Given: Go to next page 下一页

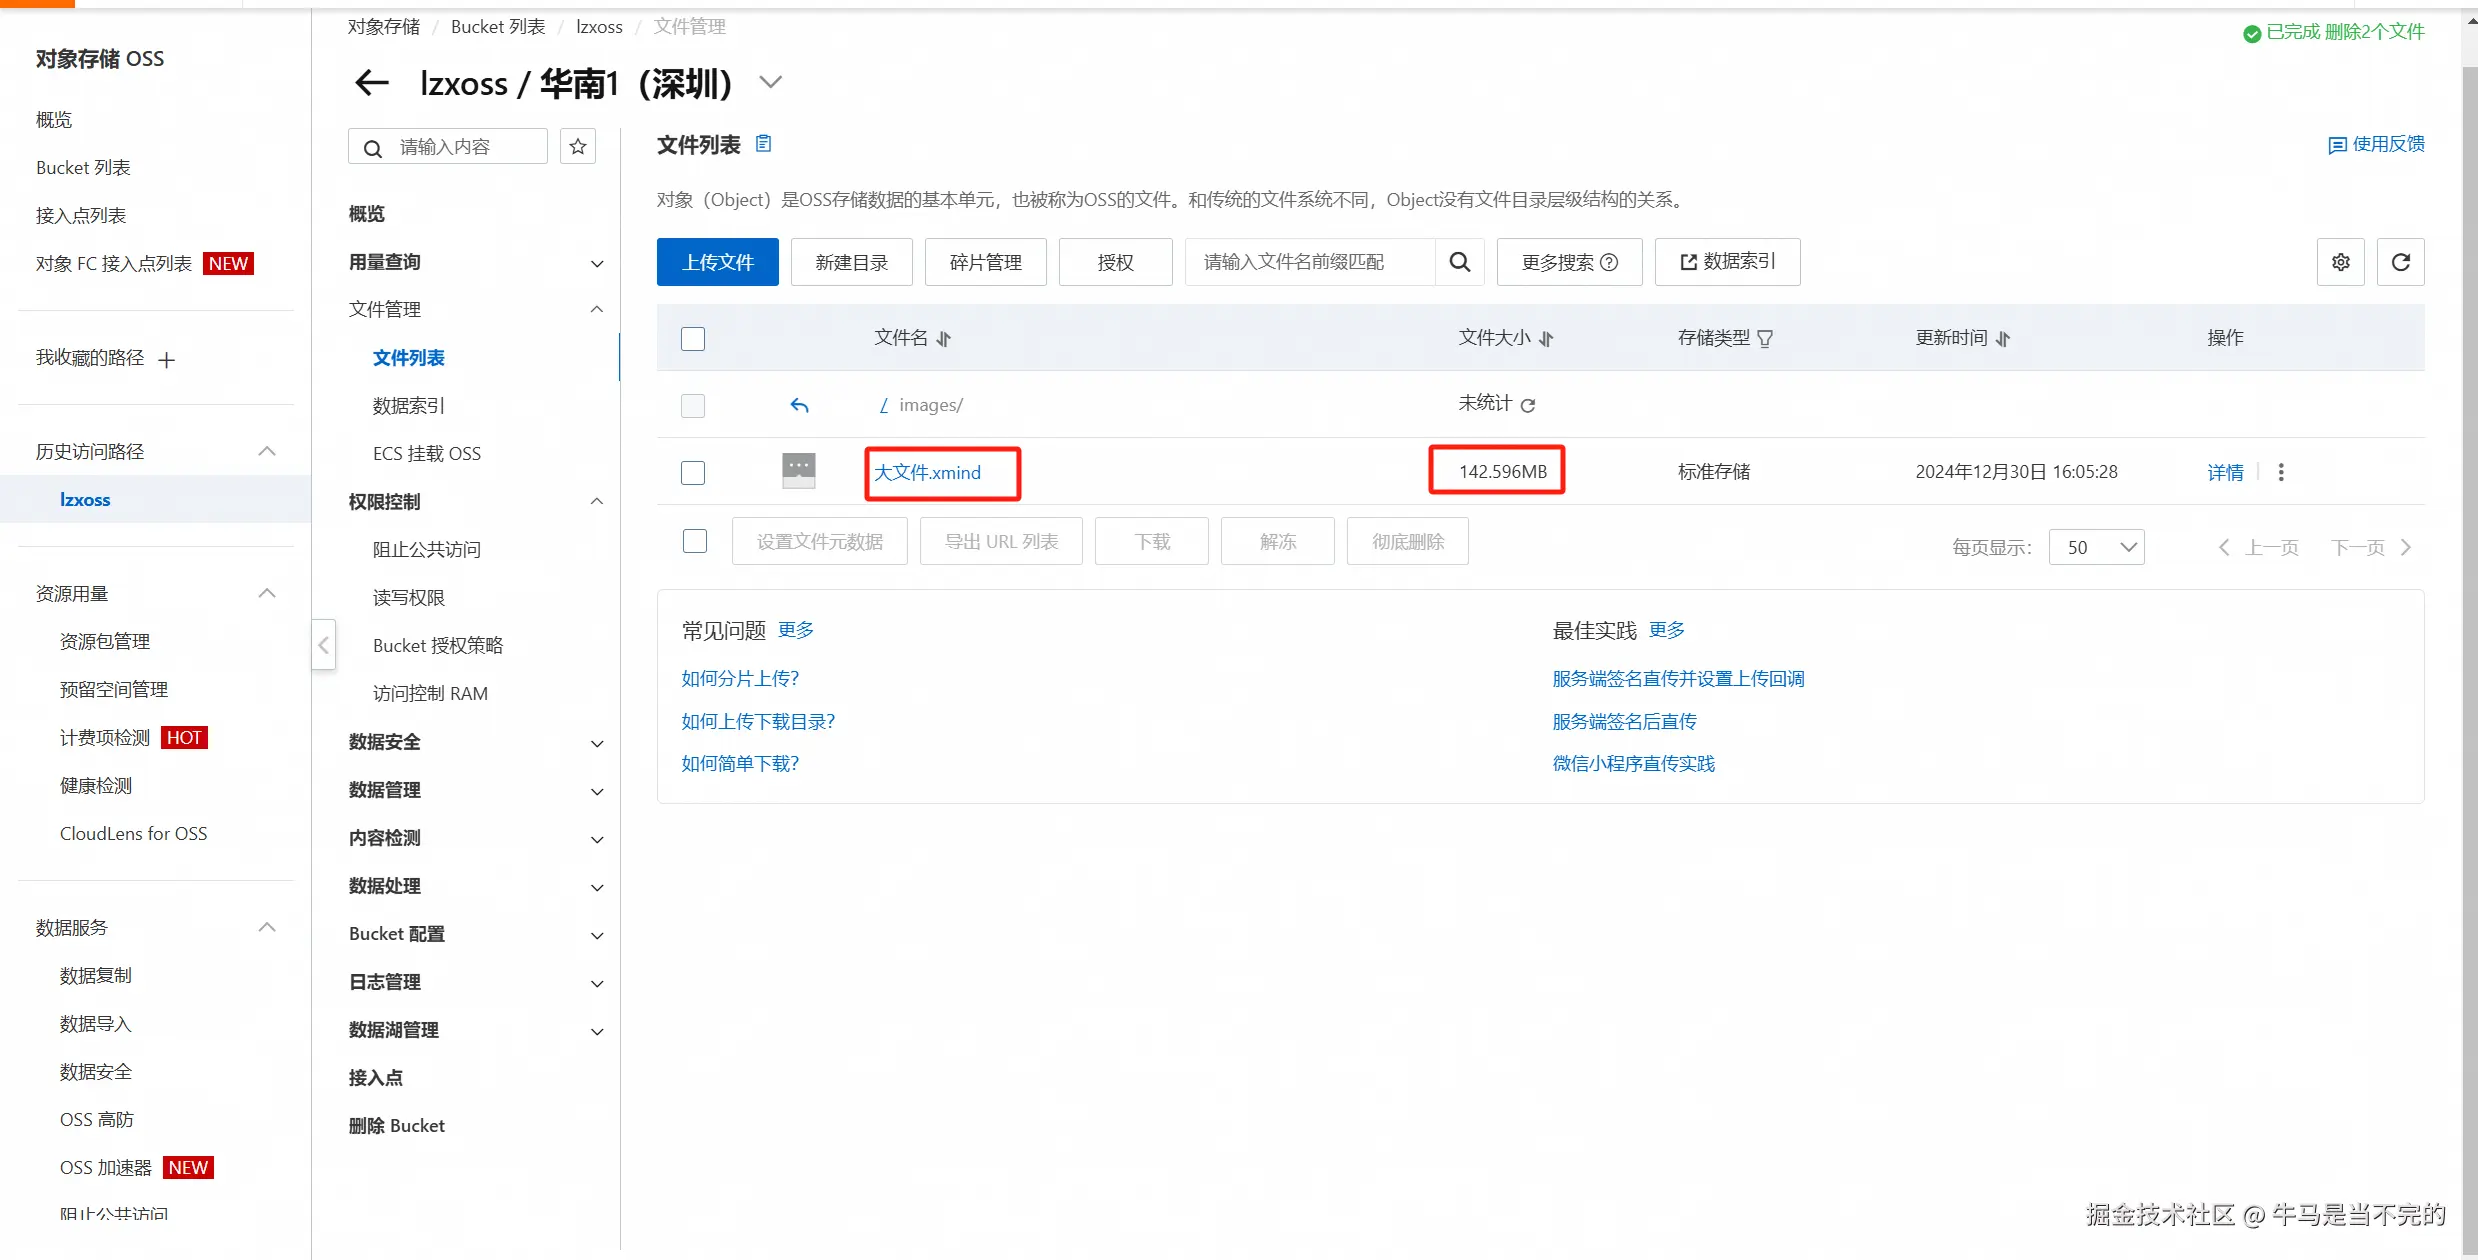Looking at the screenshot, I should (x=2371, y=547).
